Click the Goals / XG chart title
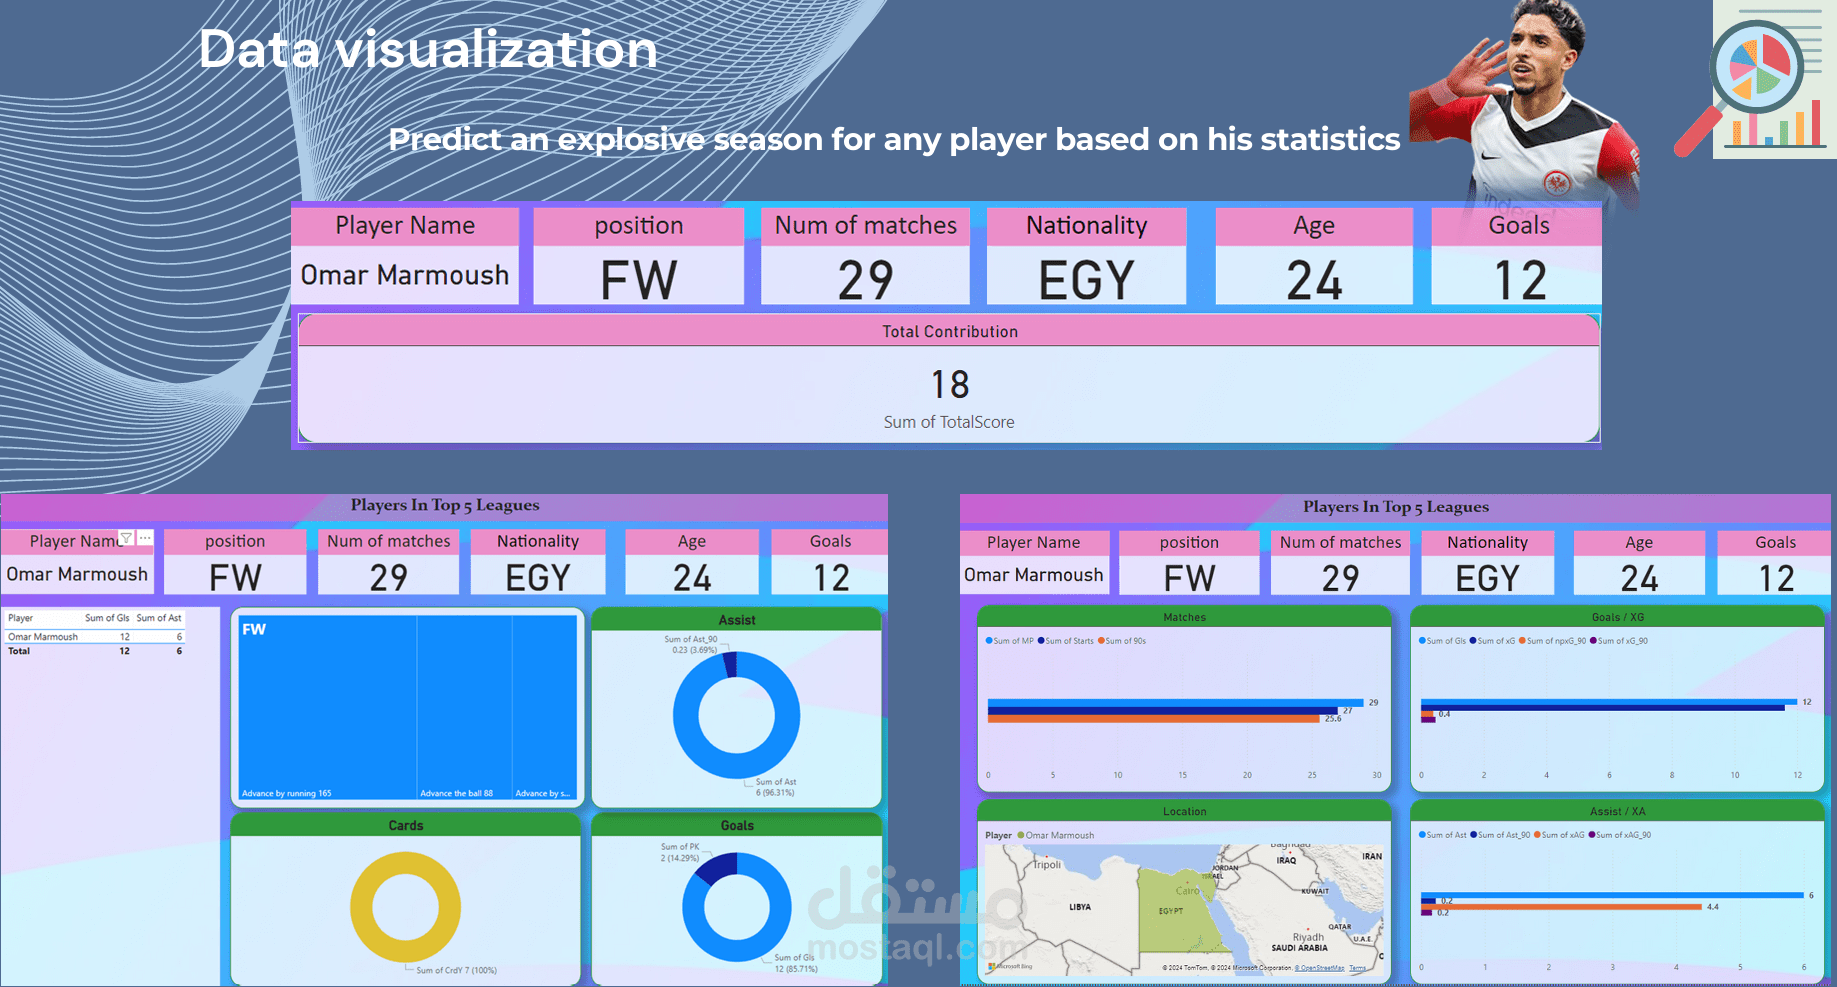The height and width of the screenshot is (987, 1837). coord(1617,617)
